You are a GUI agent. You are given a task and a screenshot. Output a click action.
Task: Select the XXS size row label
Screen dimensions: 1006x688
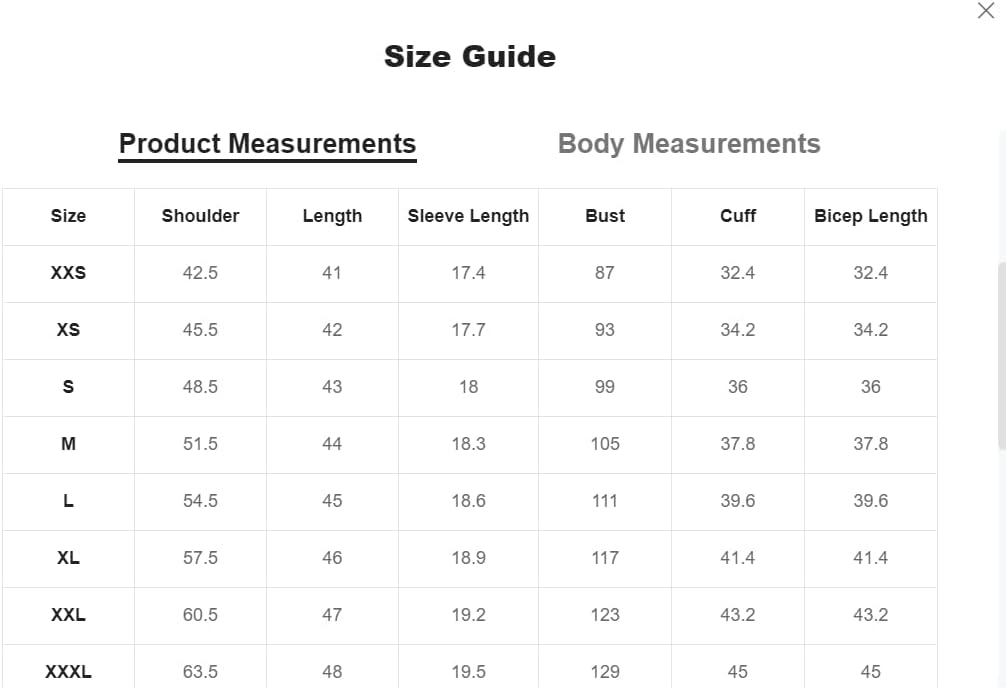[68, 273]
